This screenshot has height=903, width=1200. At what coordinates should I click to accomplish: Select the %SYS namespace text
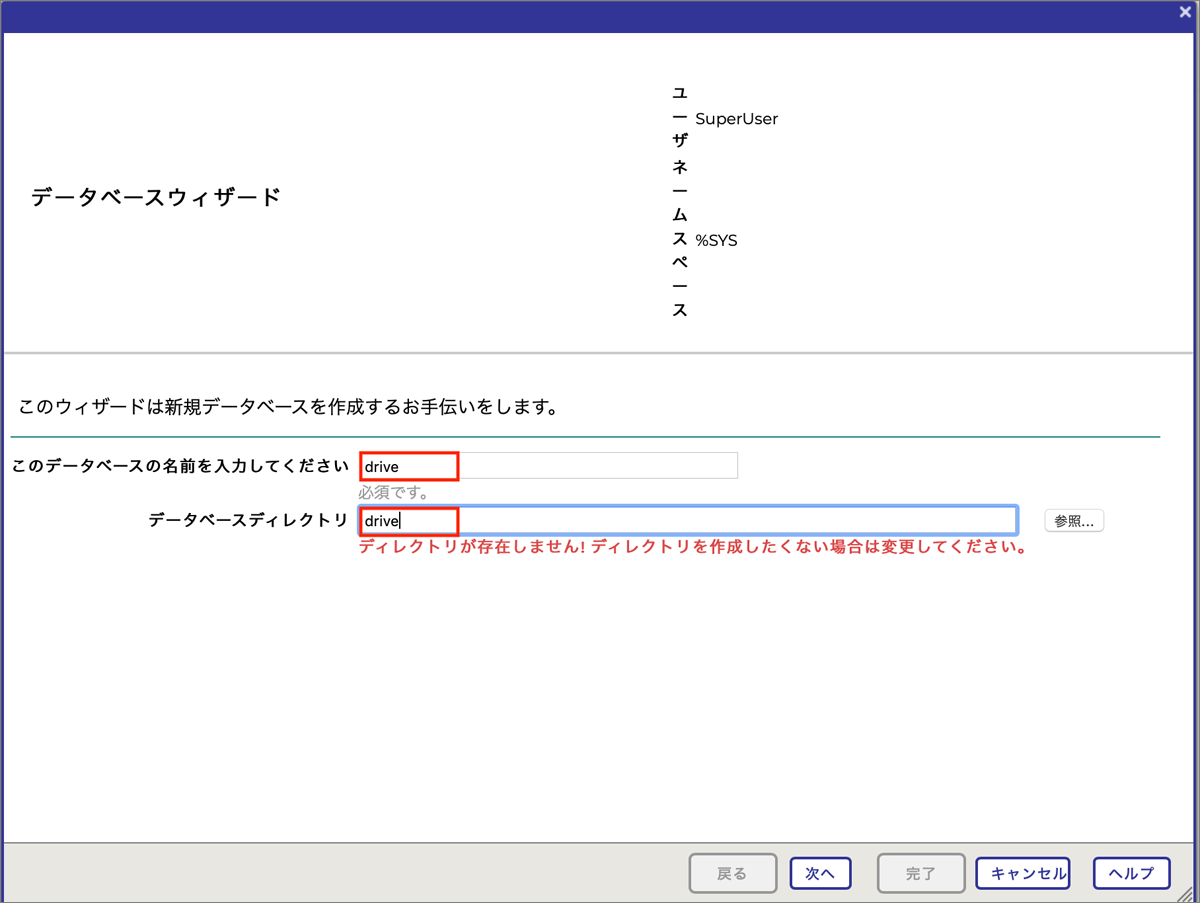(716, 240)
